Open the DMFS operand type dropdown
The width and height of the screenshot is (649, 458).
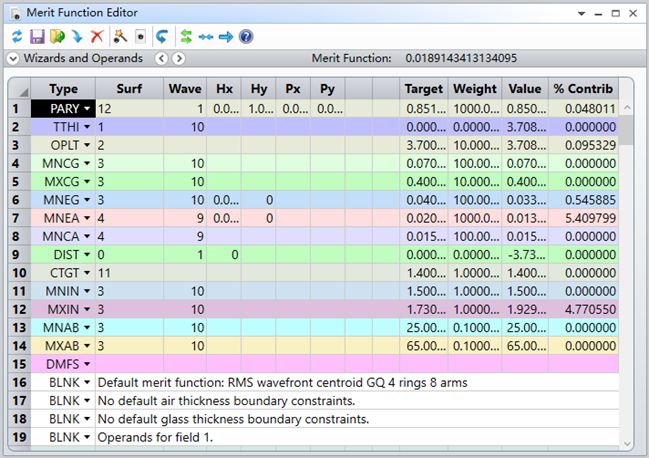pos(87,364)
